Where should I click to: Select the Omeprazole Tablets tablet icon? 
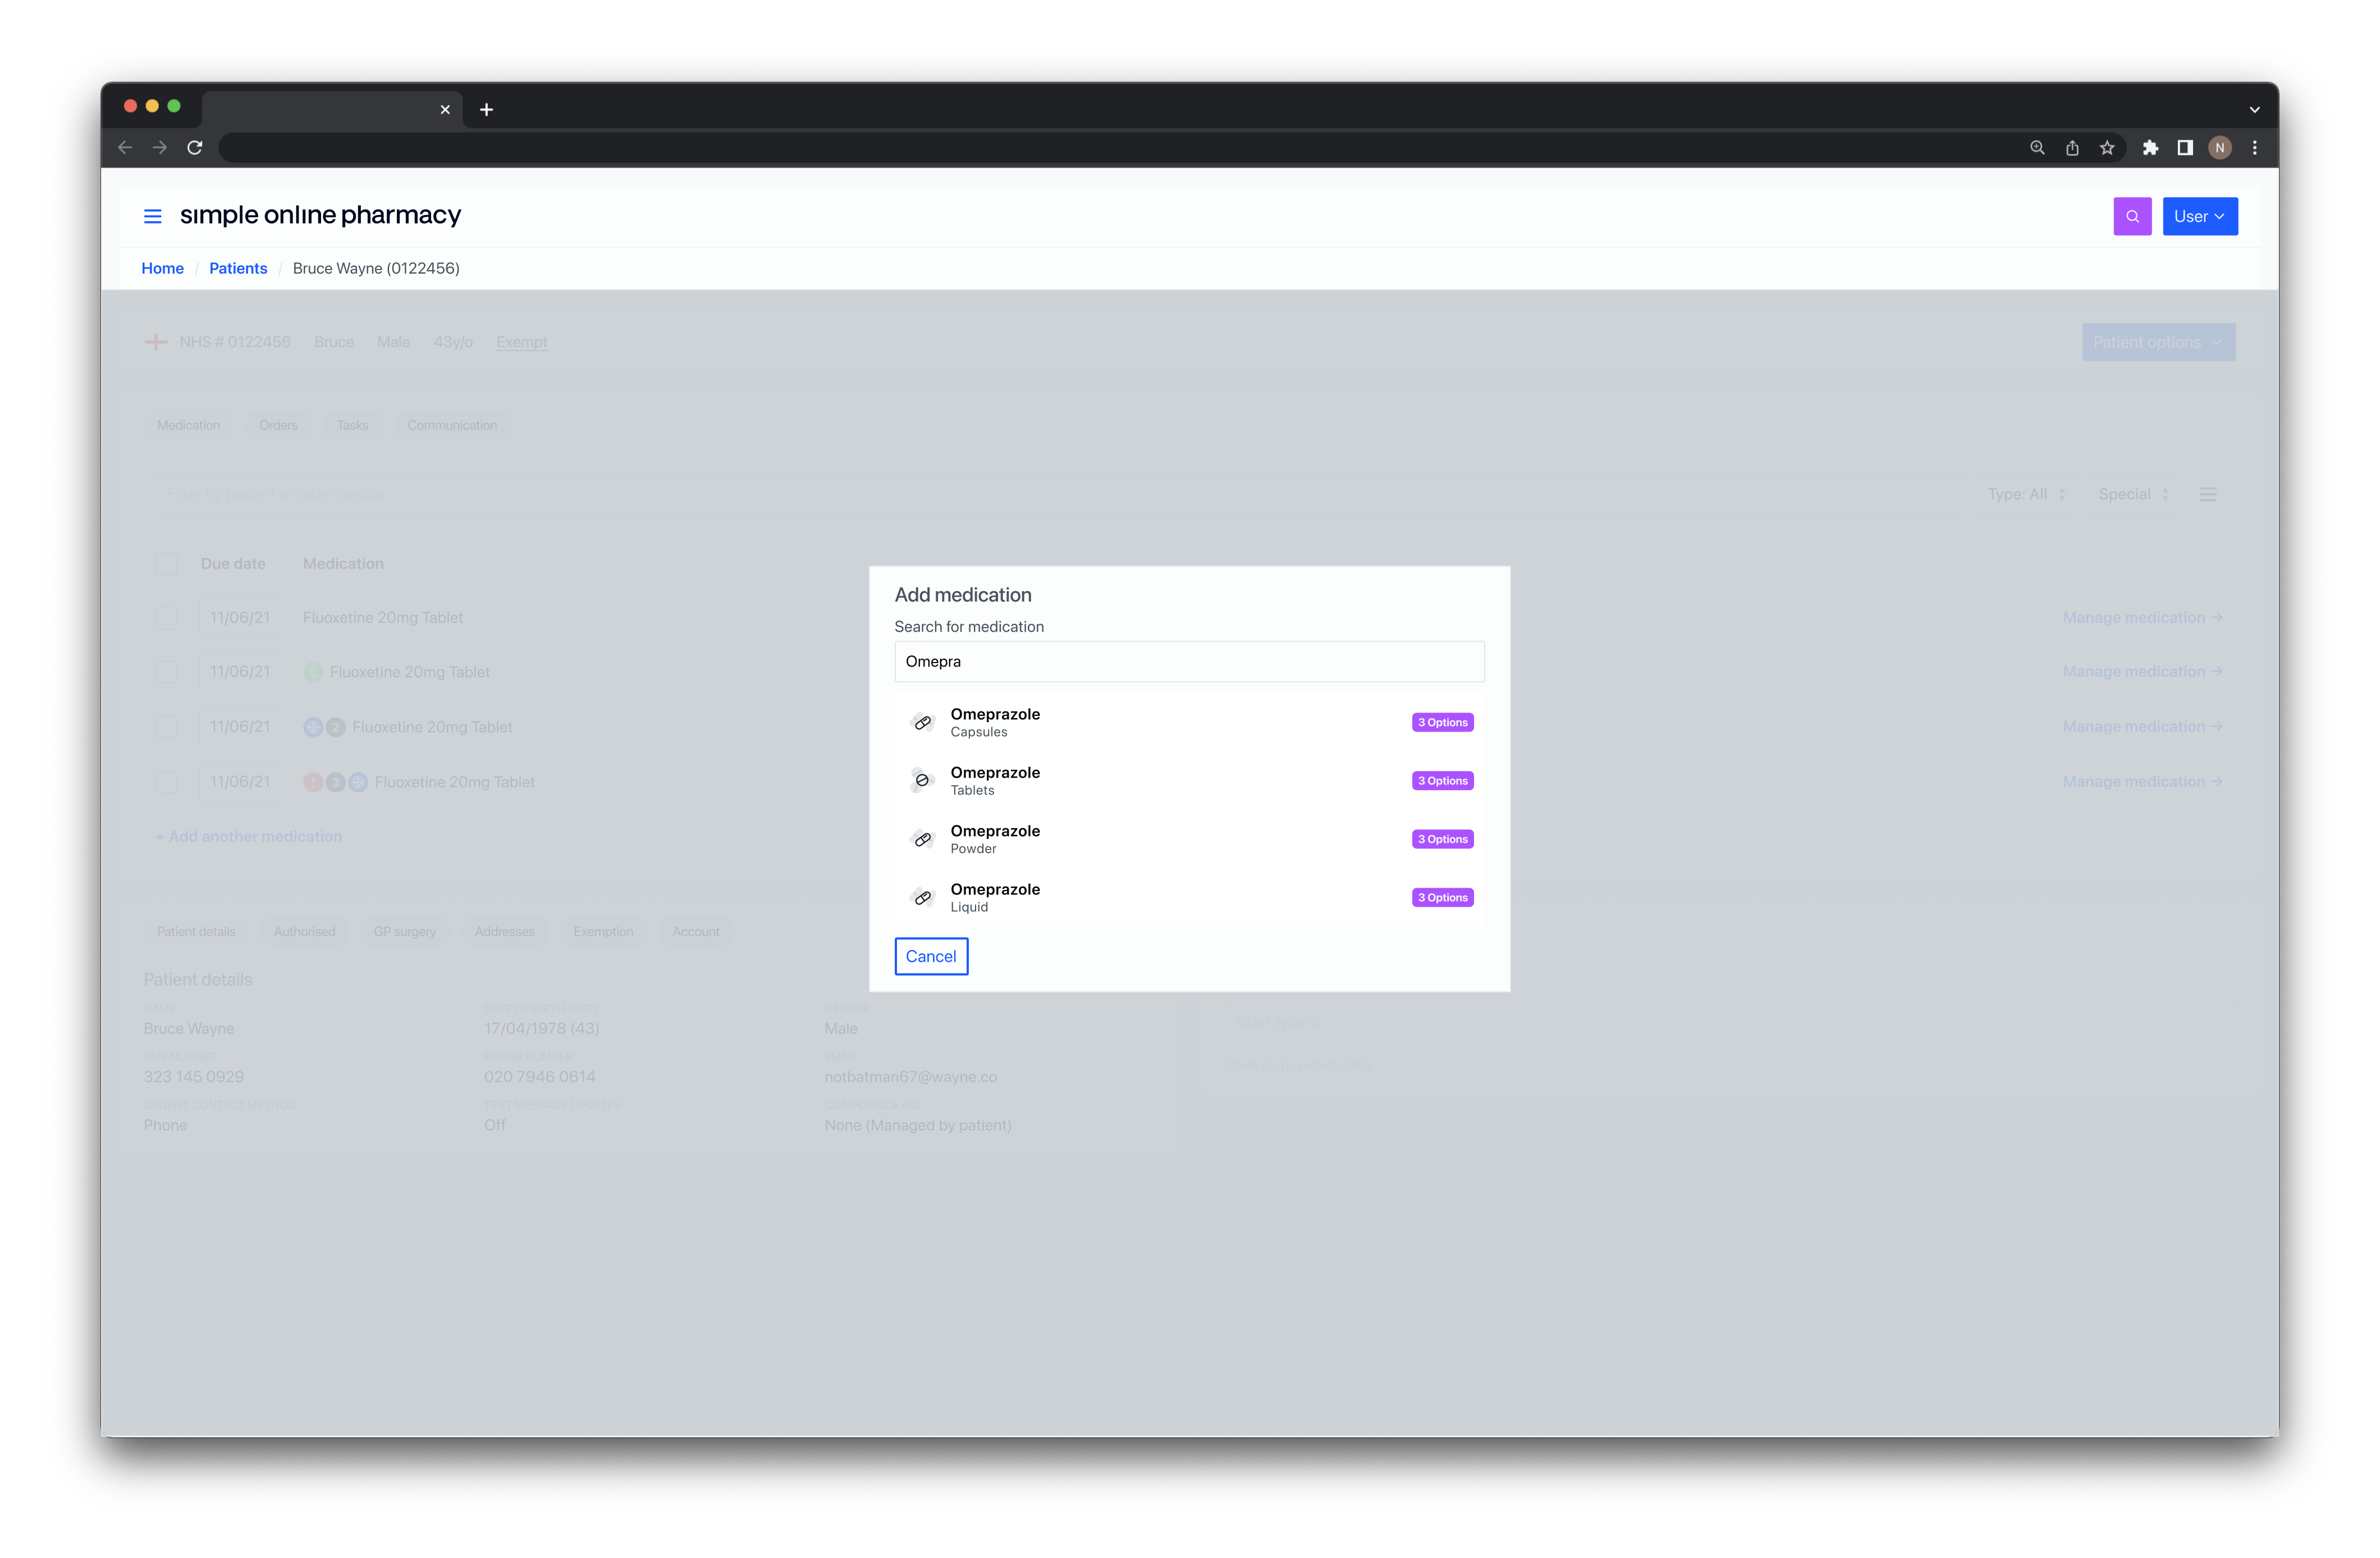[x=922, y=780]
